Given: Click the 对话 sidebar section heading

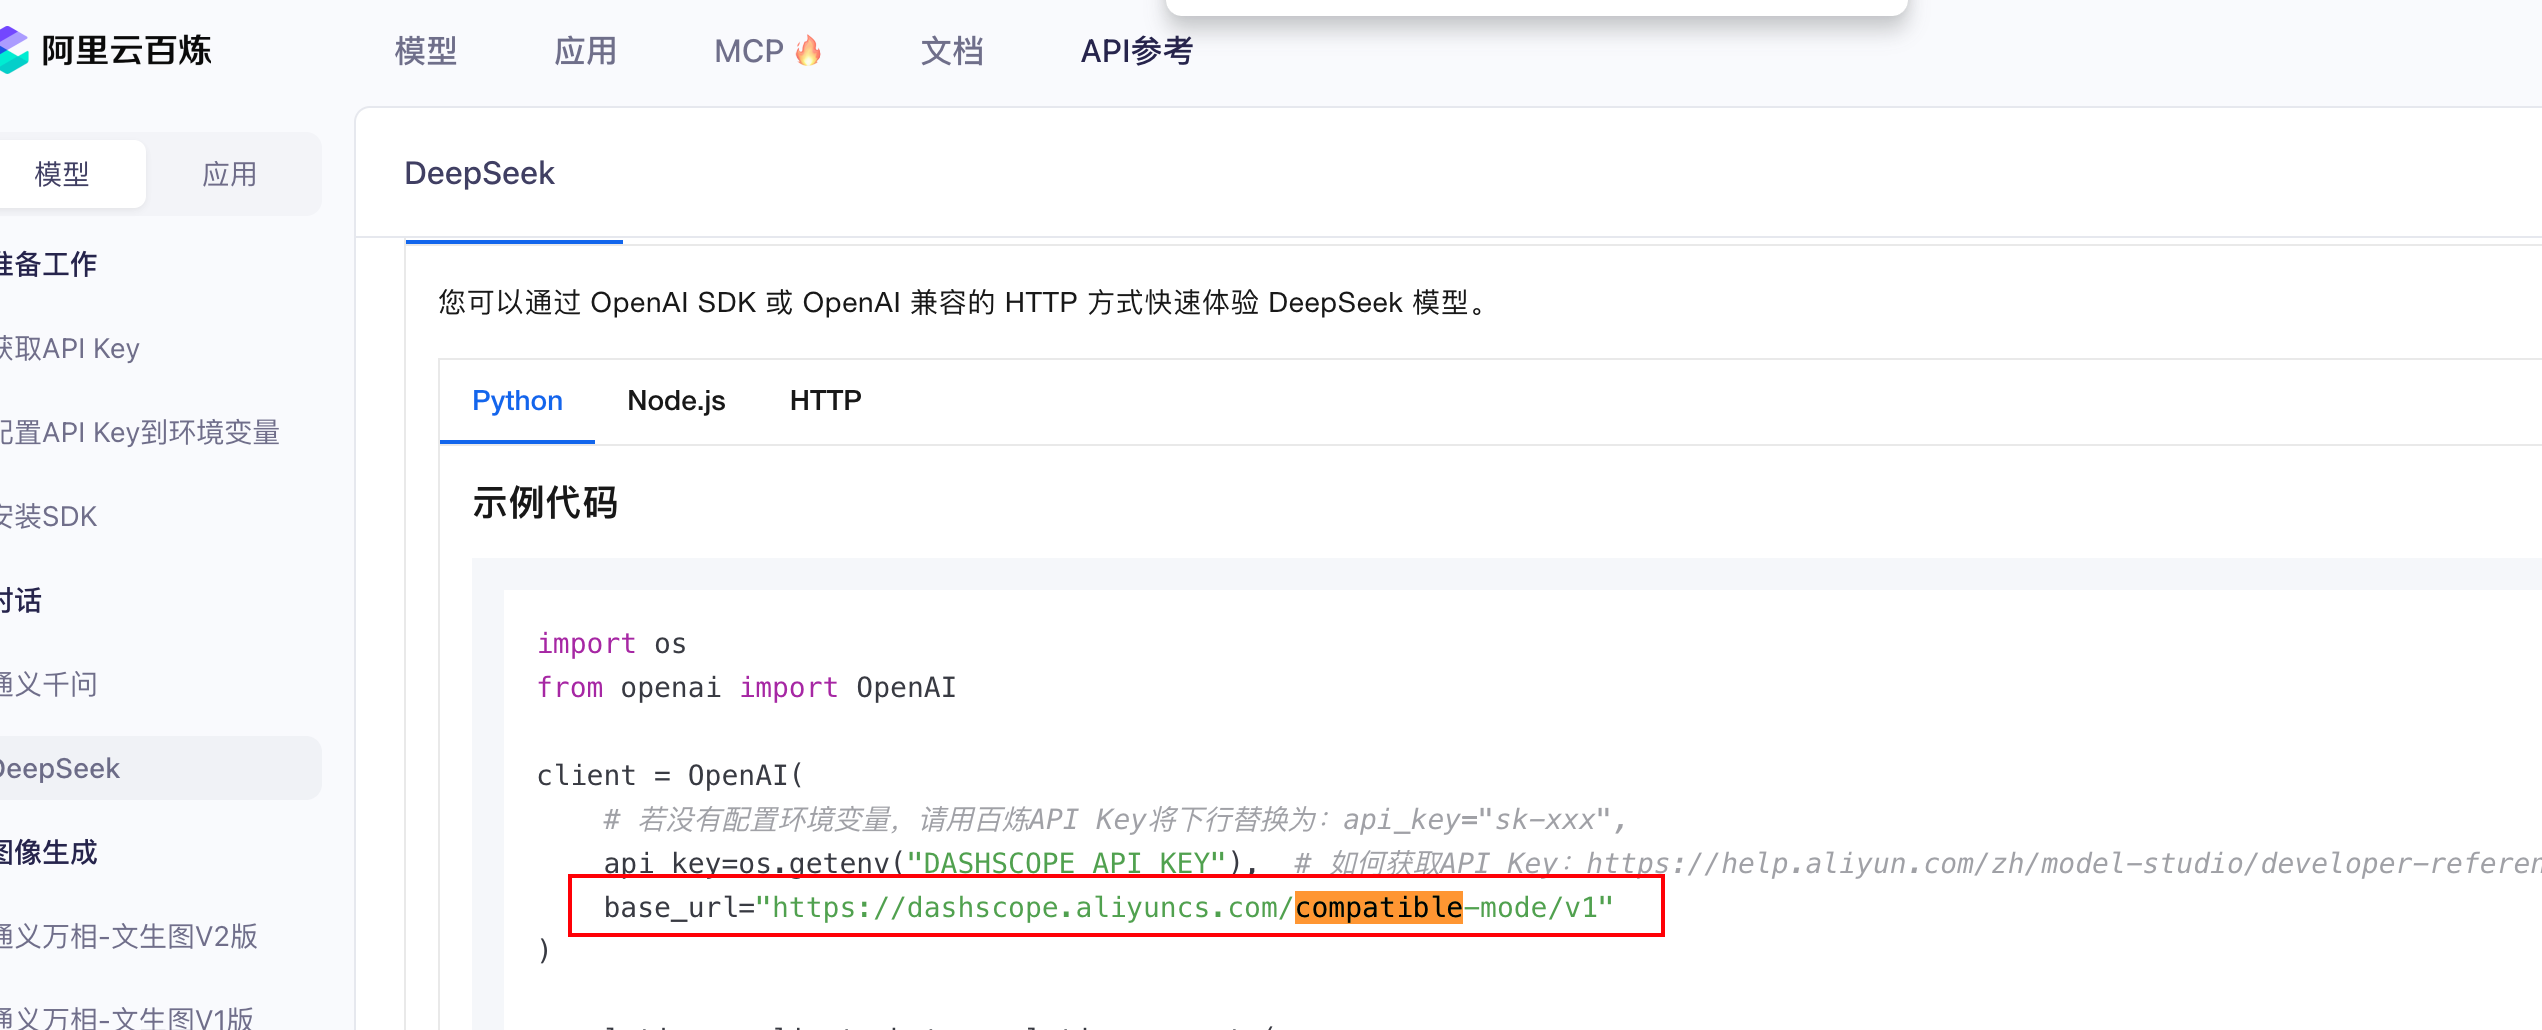Looking at the screenshot, I should (x=21, y=600).
